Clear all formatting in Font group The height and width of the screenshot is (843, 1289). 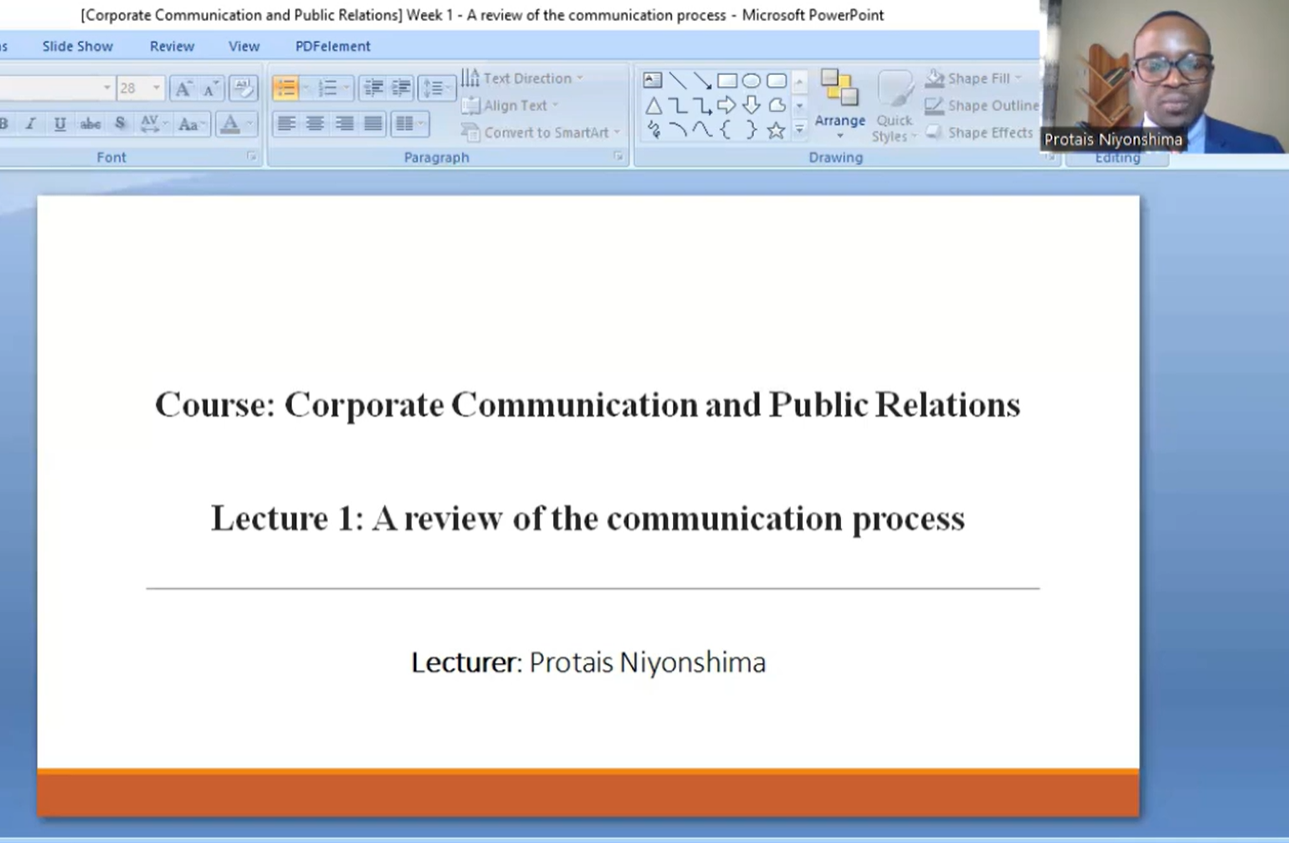tap(243, 89)
